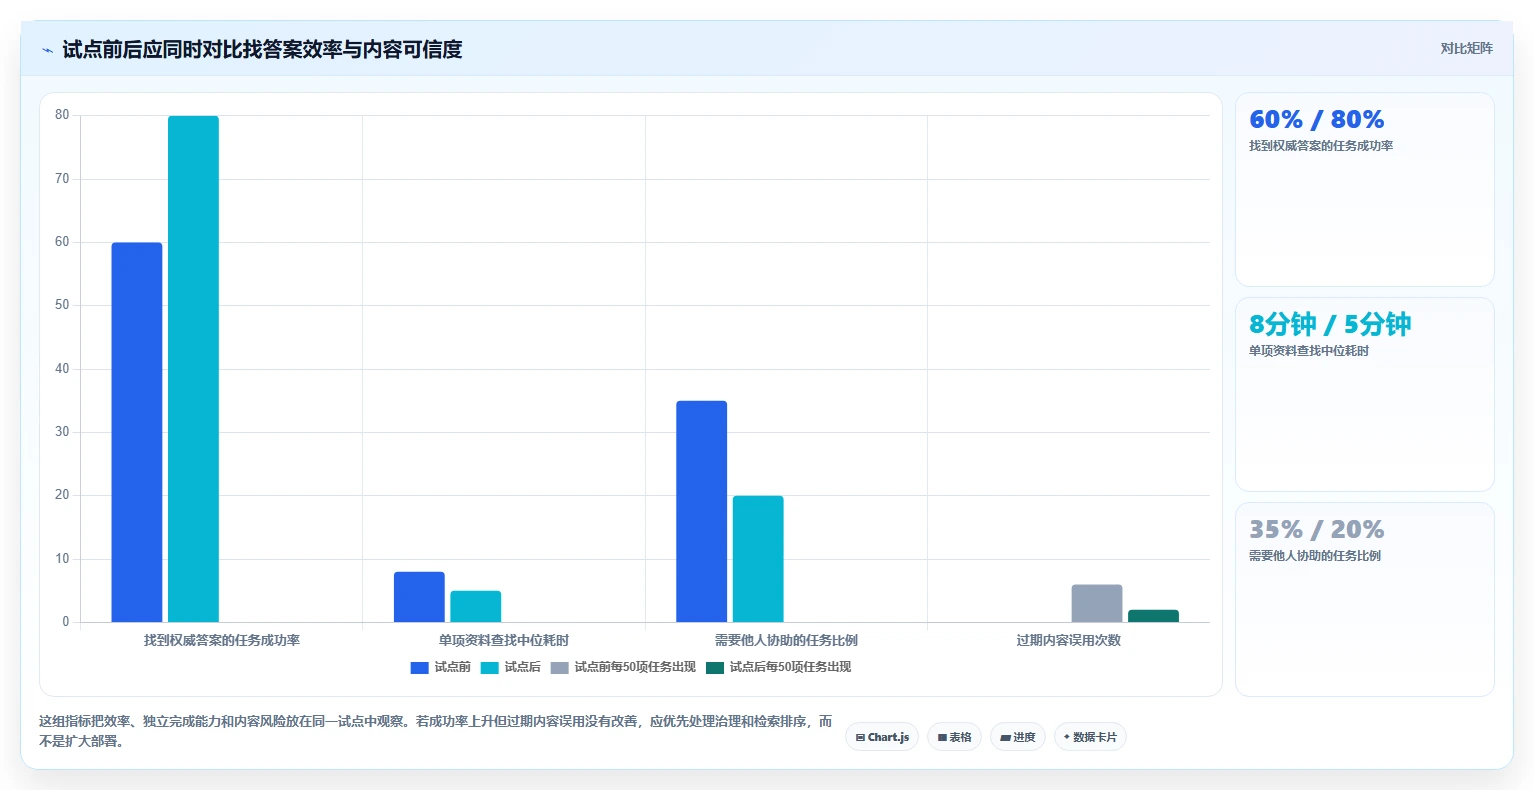Click the cyan 试点后 legend color box
The width and height of the screenshot is (1534, 790).
(x=489, y=668)
